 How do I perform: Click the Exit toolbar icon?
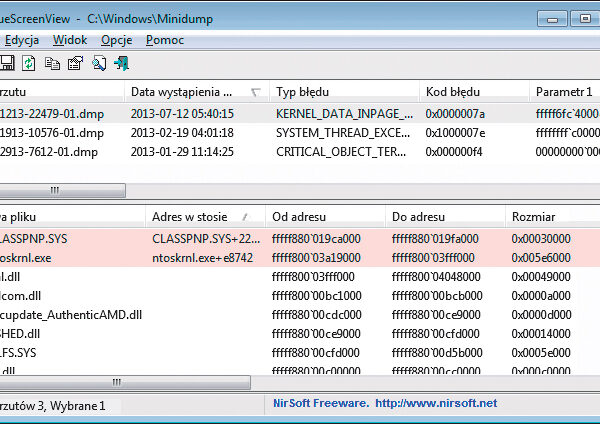pyautogui.click(x=121, y=64)
